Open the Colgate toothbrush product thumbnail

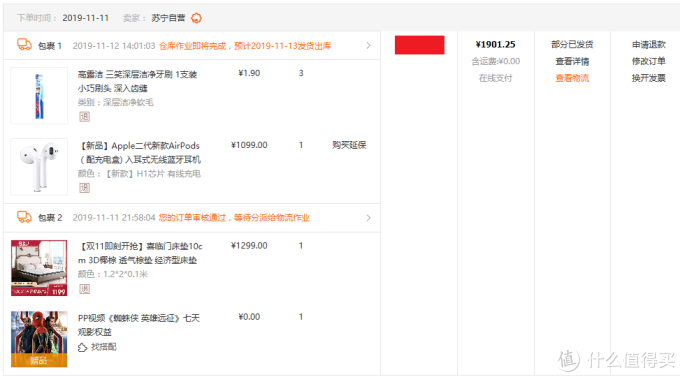click(39, 95)
